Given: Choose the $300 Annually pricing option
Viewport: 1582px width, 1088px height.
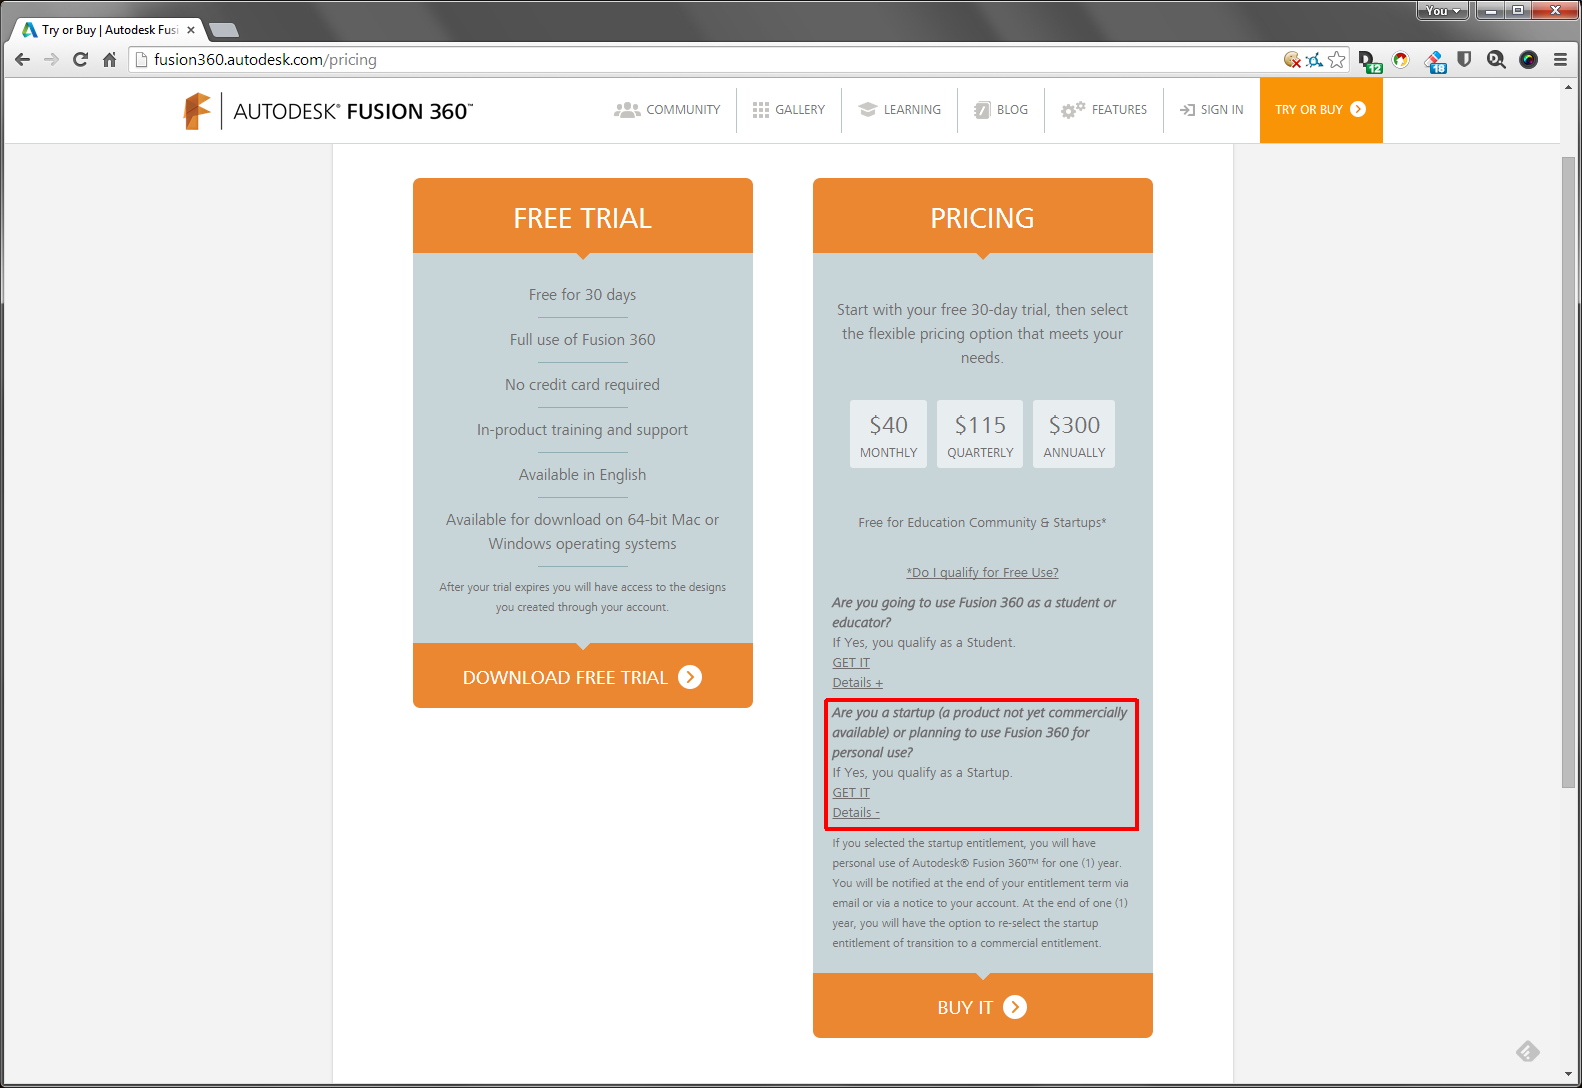Looking at the screenshot, I should pos(1074,434).
